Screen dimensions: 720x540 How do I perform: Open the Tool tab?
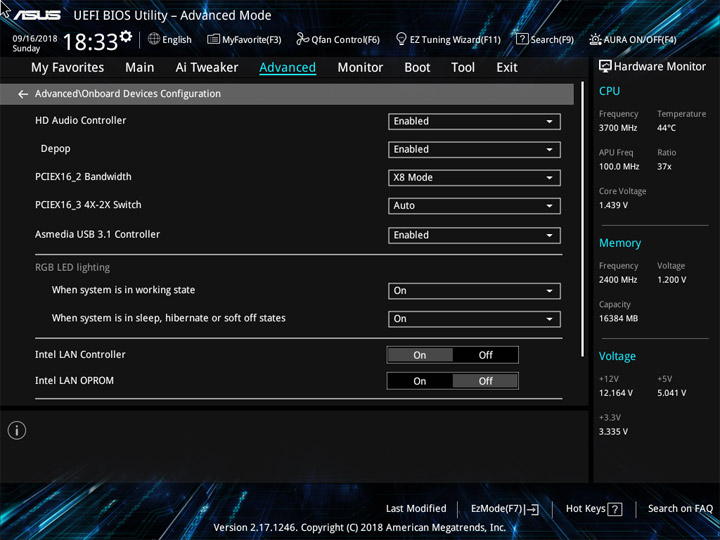click(463, 68)
